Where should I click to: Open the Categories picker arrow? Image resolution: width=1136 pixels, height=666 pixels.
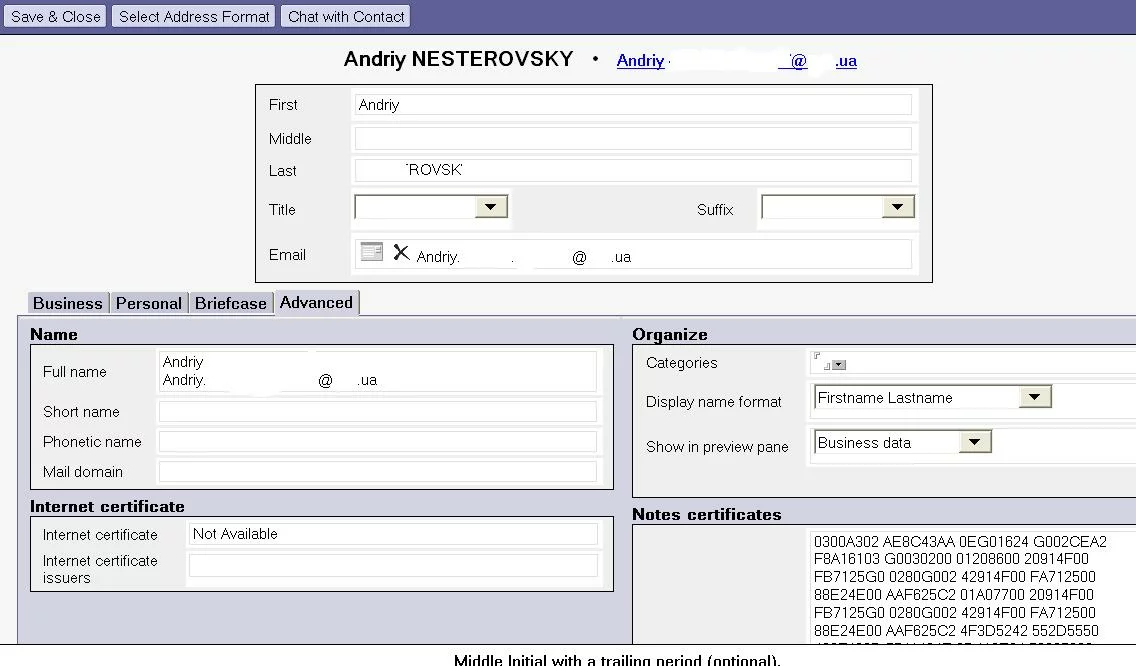[838, 365]
